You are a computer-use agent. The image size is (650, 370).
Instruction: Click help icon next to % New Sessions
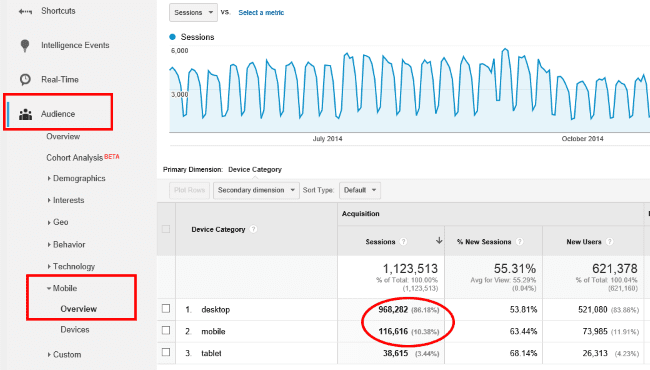coord(519,242)
